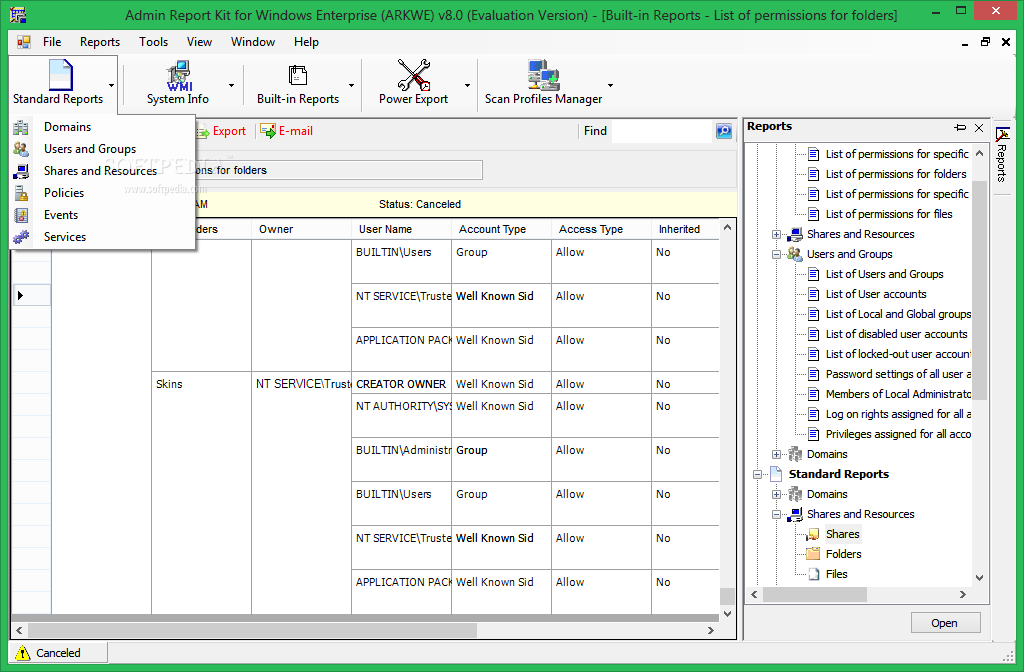Collapse the Users and Groups tree node
The height and width of the screenshot is (672, 1024).
[776, 255]
